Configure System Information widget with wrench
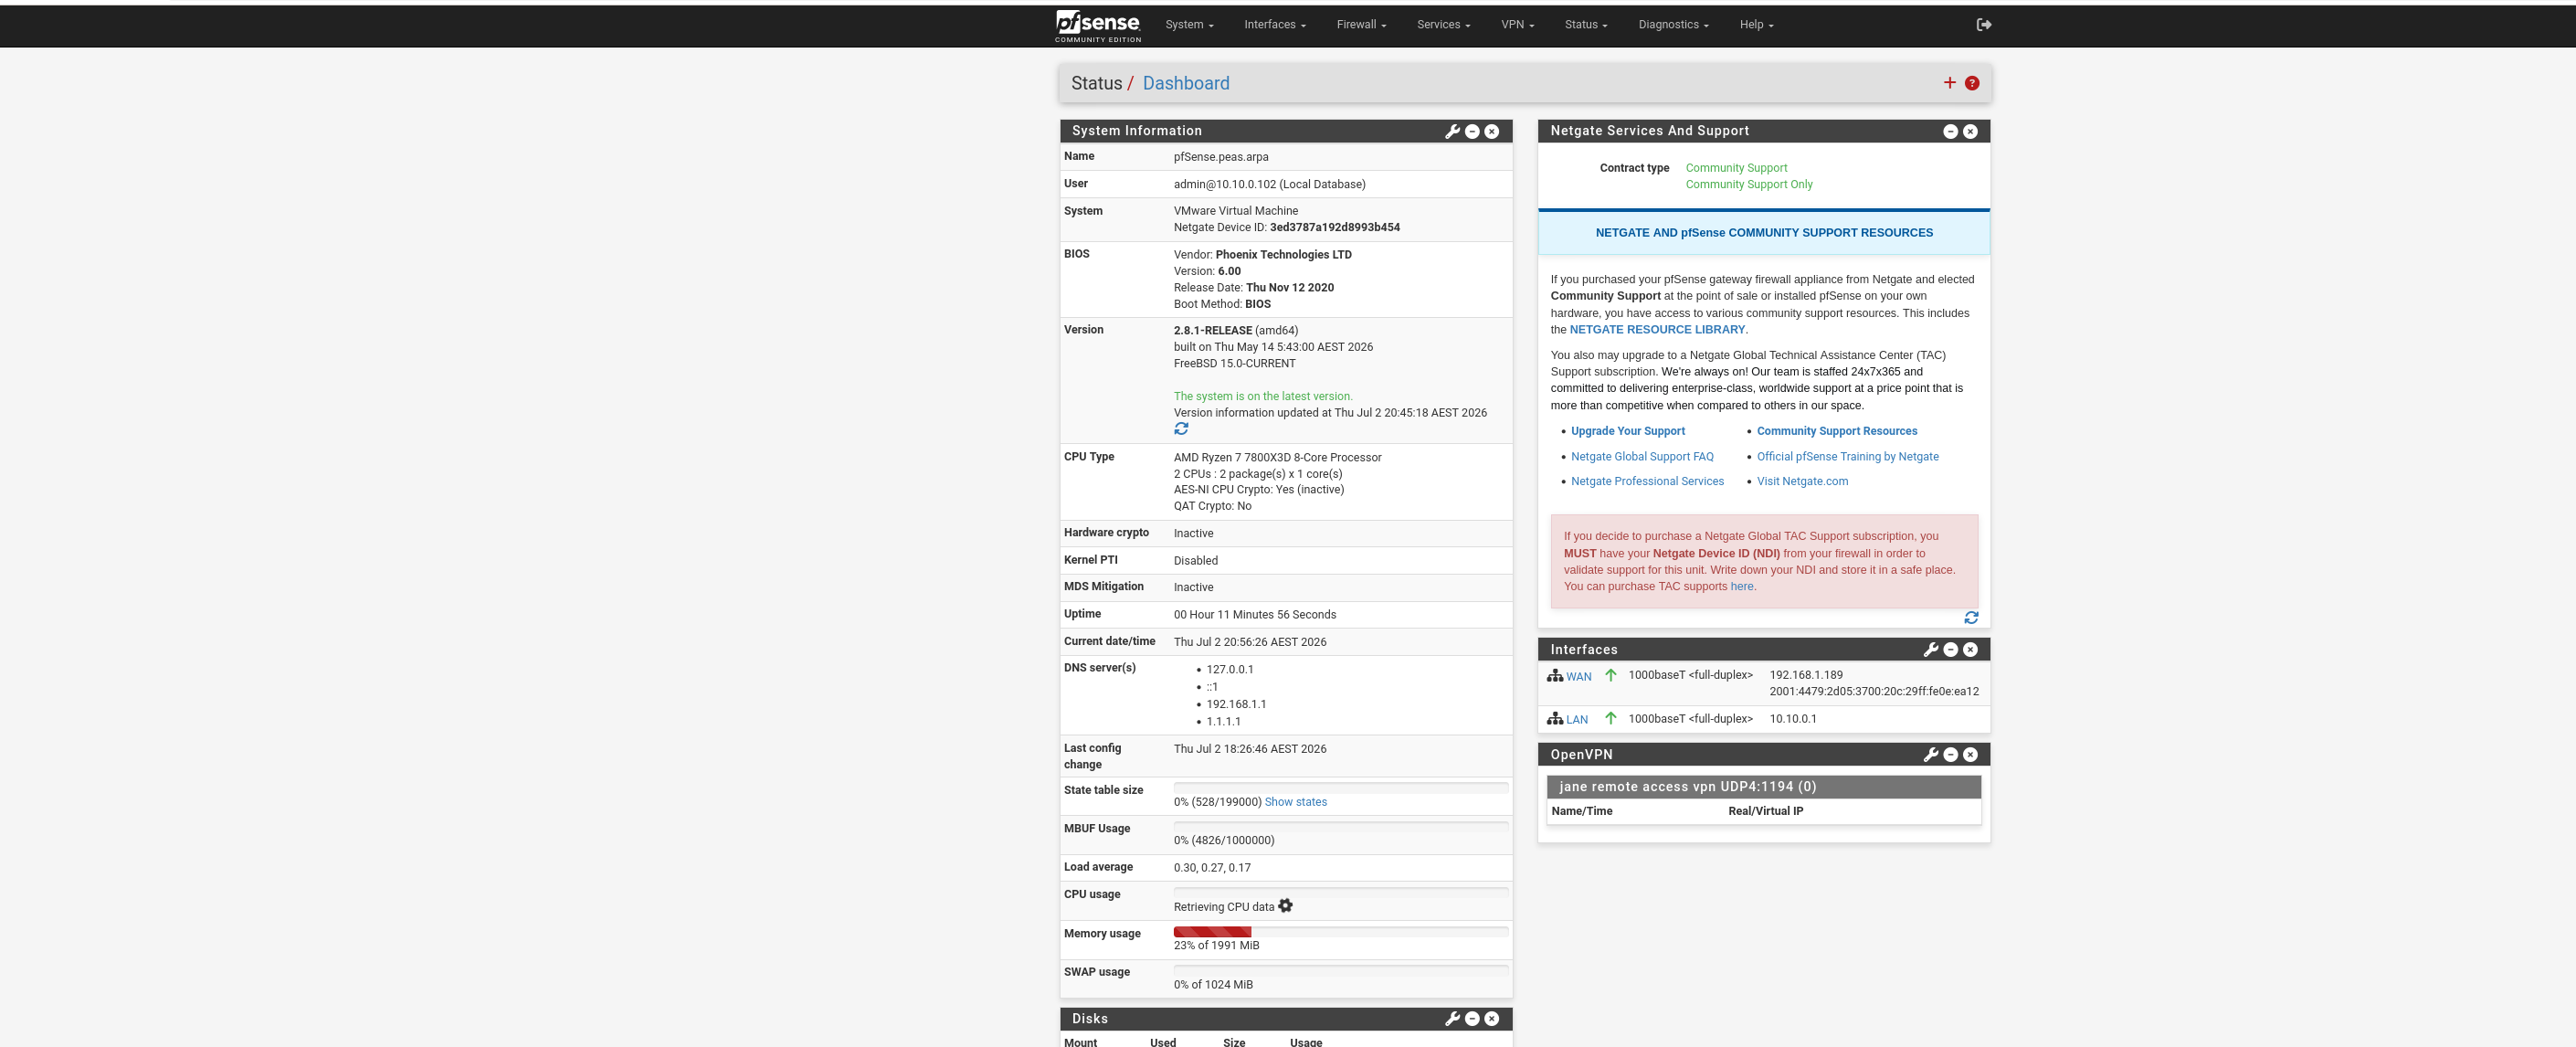This screenshot has height=1047, width=2576. [1452, 131]
